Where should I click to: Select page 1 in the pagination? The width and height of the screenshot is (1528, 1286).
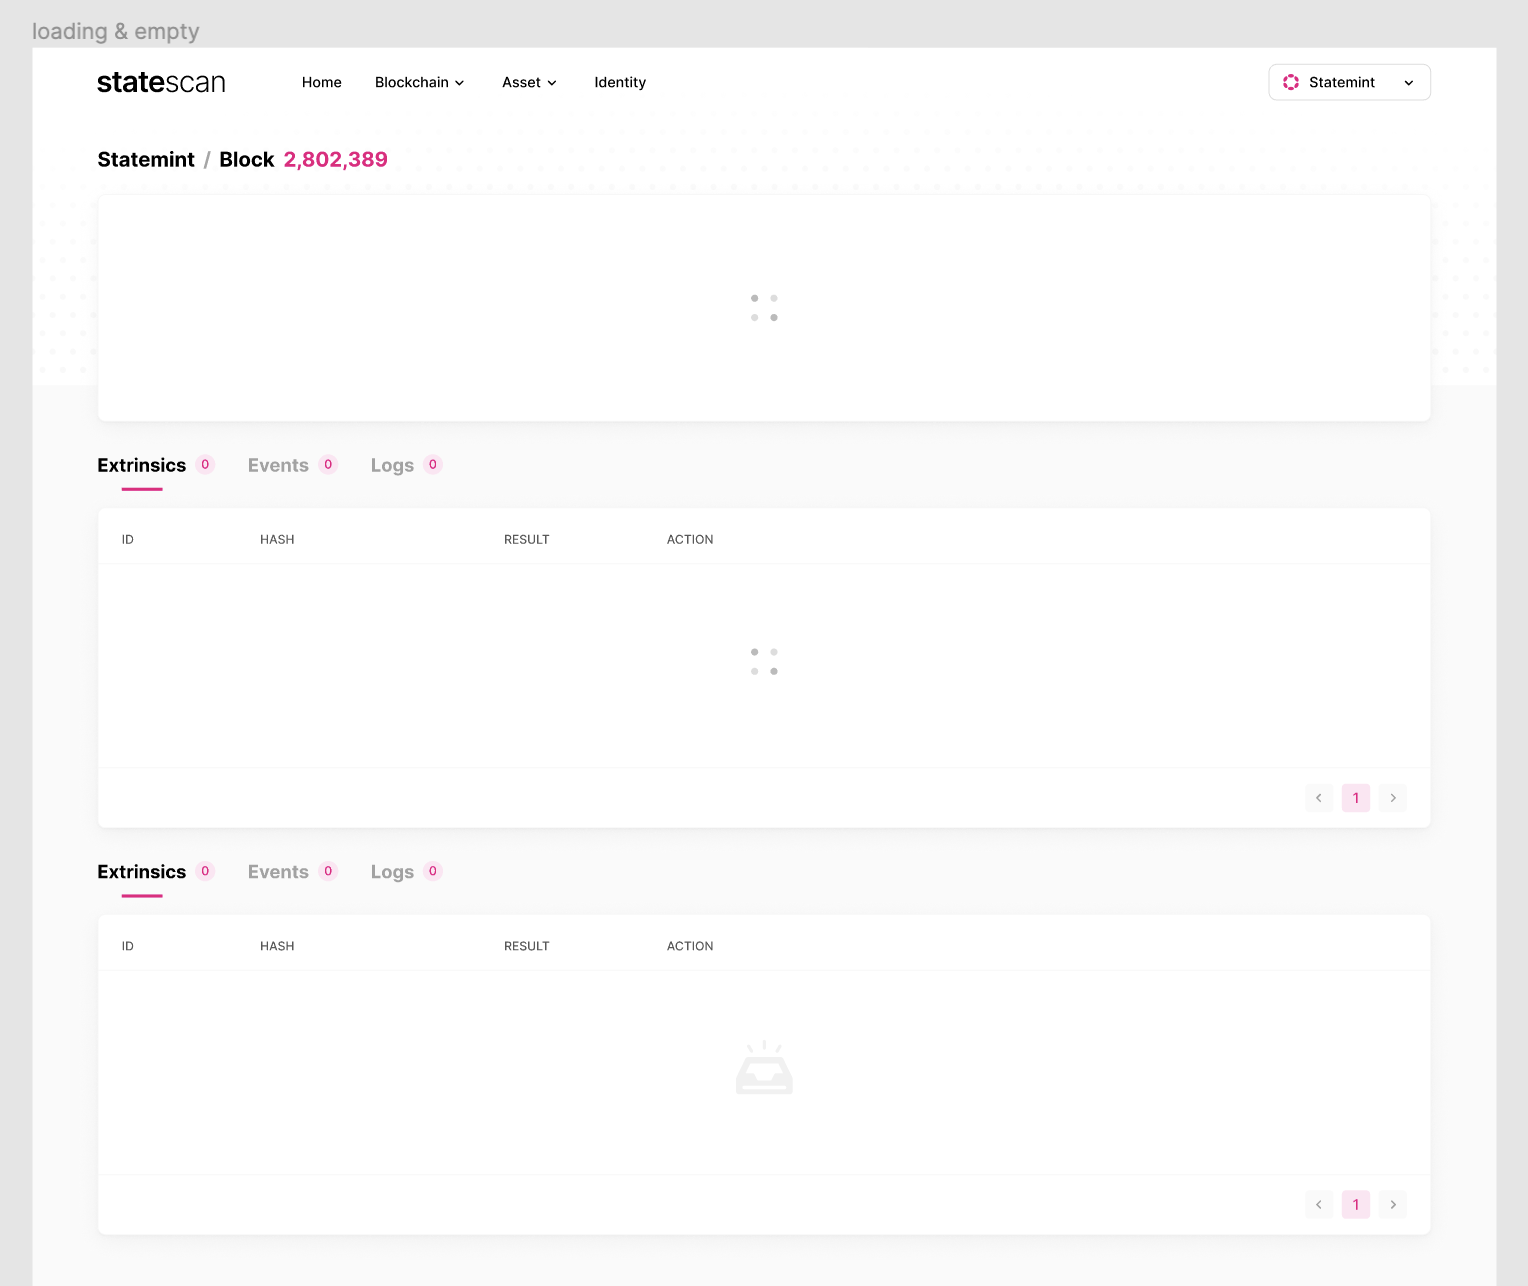tap(1355, 797)
